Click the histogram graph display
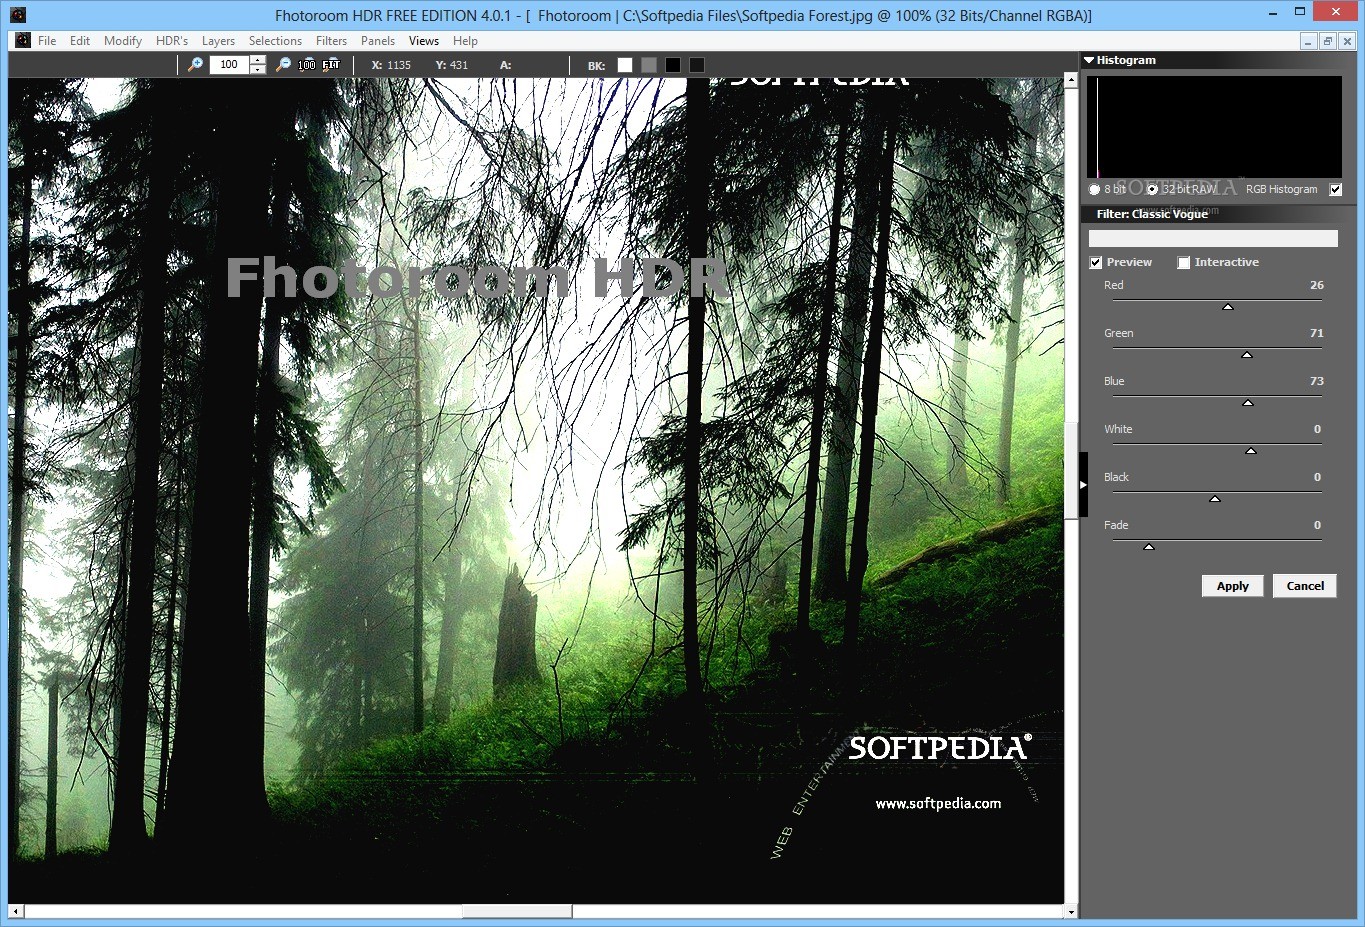 [x=1214, y=127]
